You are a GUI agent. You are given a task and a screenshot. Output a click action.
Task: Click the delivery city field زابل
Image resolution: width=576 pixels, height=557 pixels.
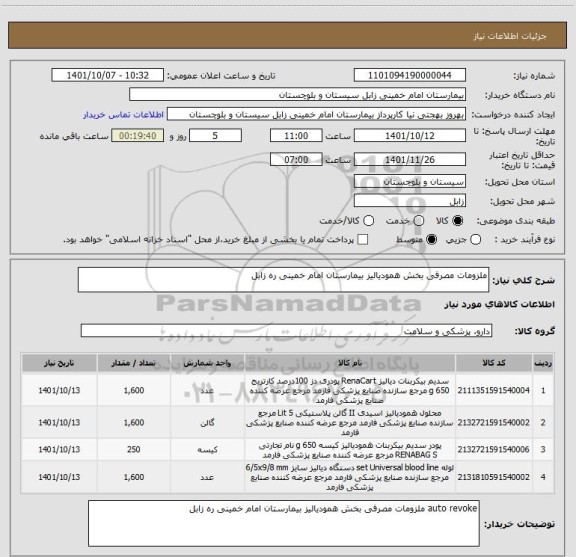pyautogui.click(x=410, y=201)
